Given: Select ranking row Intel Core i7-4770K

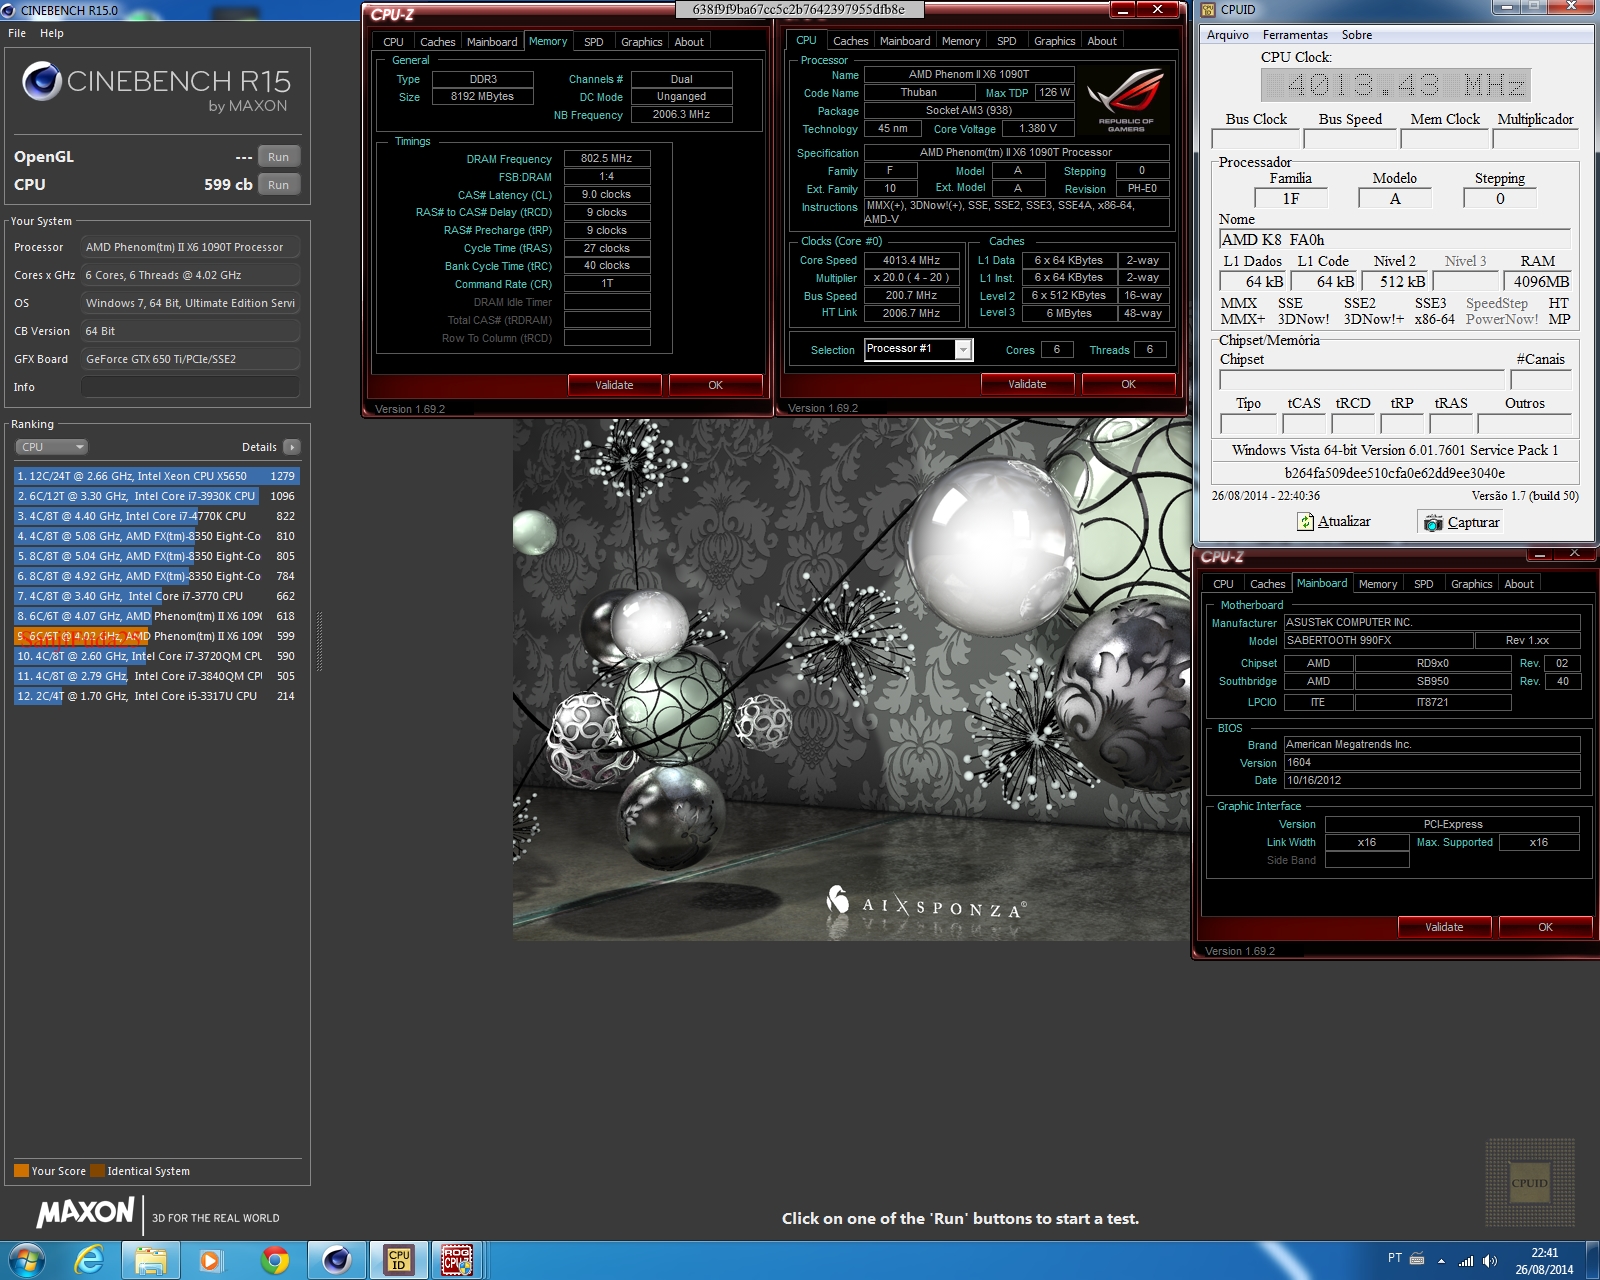Looking at the screenshot, I should coord(157,516).
